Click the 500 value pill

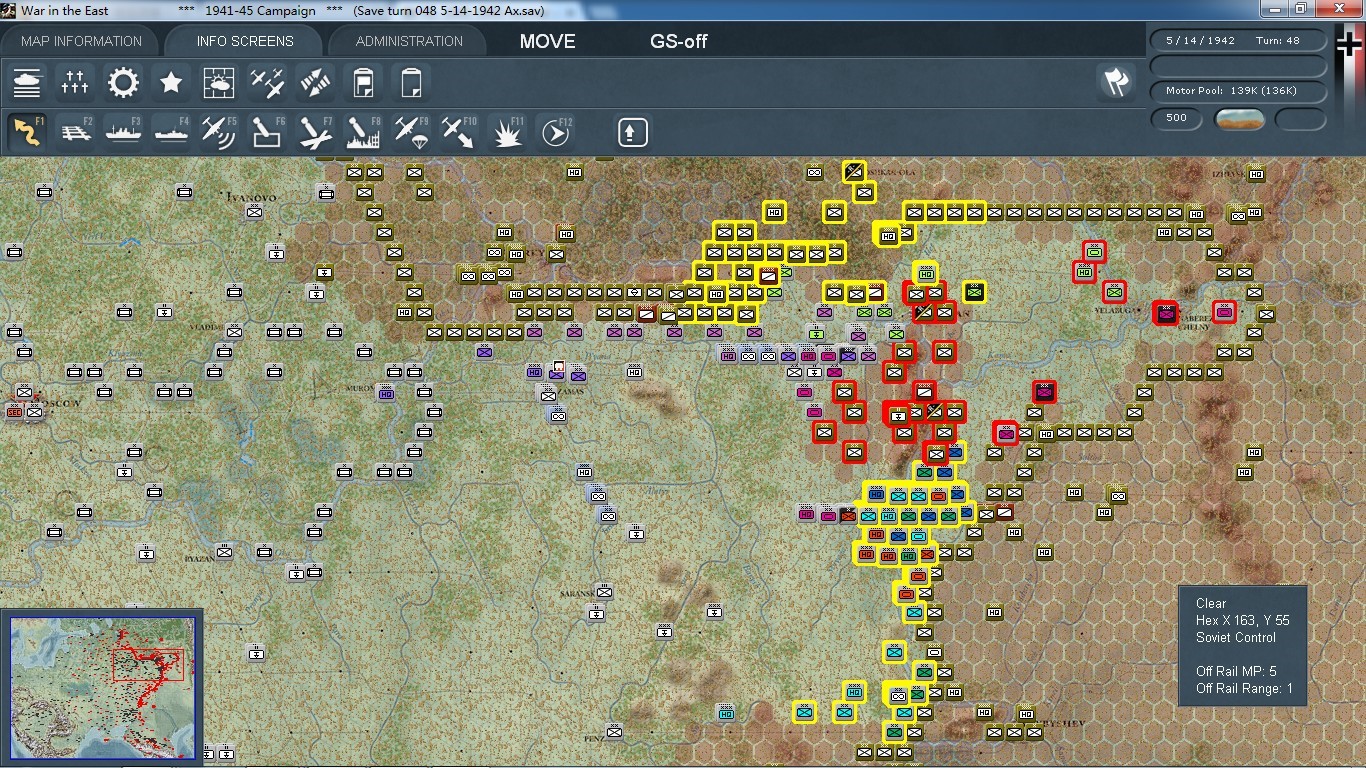click(1177, 118)
